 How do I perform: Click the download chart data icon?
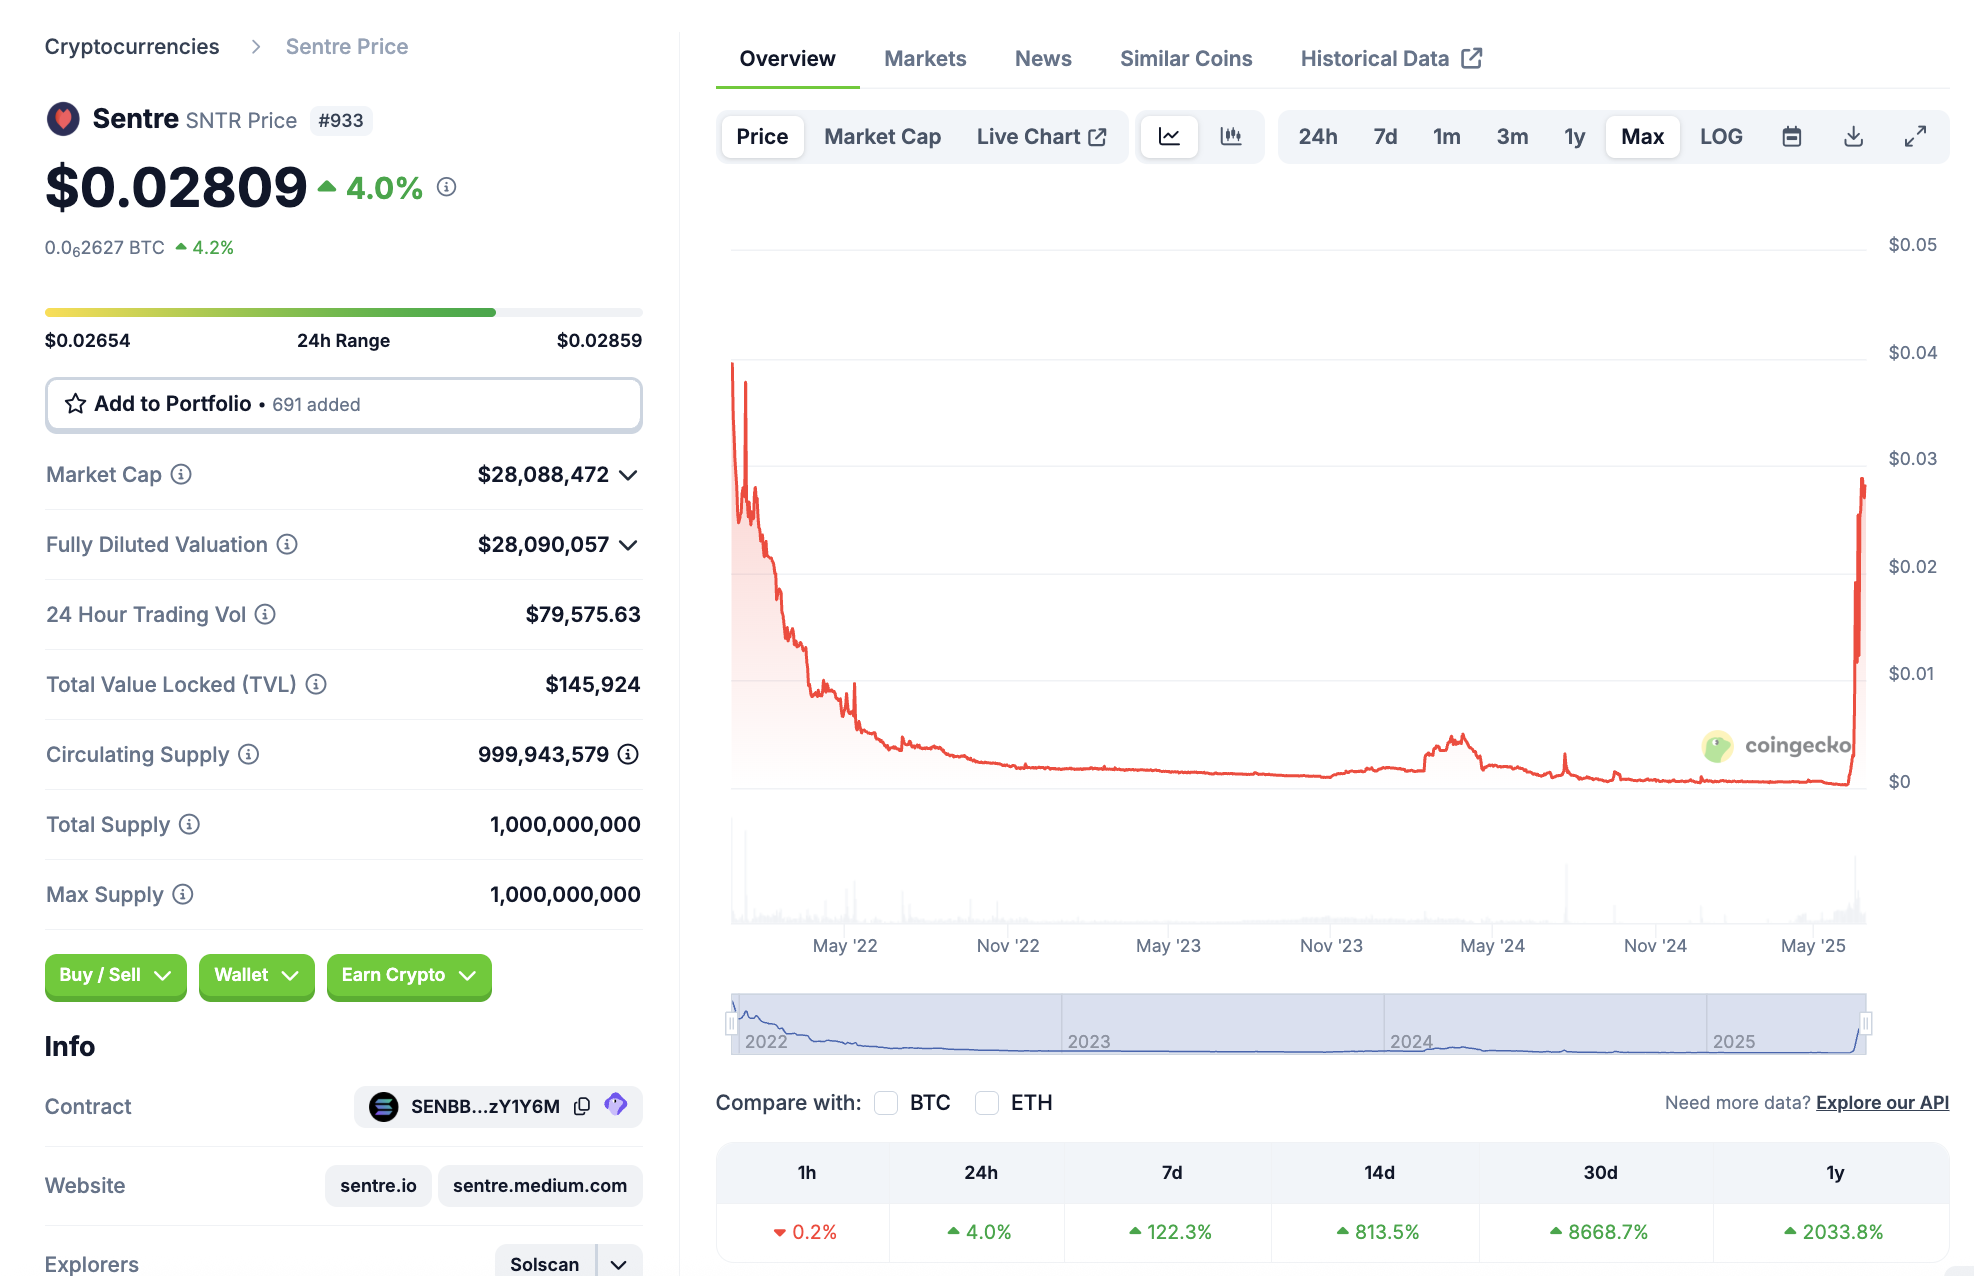pyautogui.click(x=1853, y=137)
